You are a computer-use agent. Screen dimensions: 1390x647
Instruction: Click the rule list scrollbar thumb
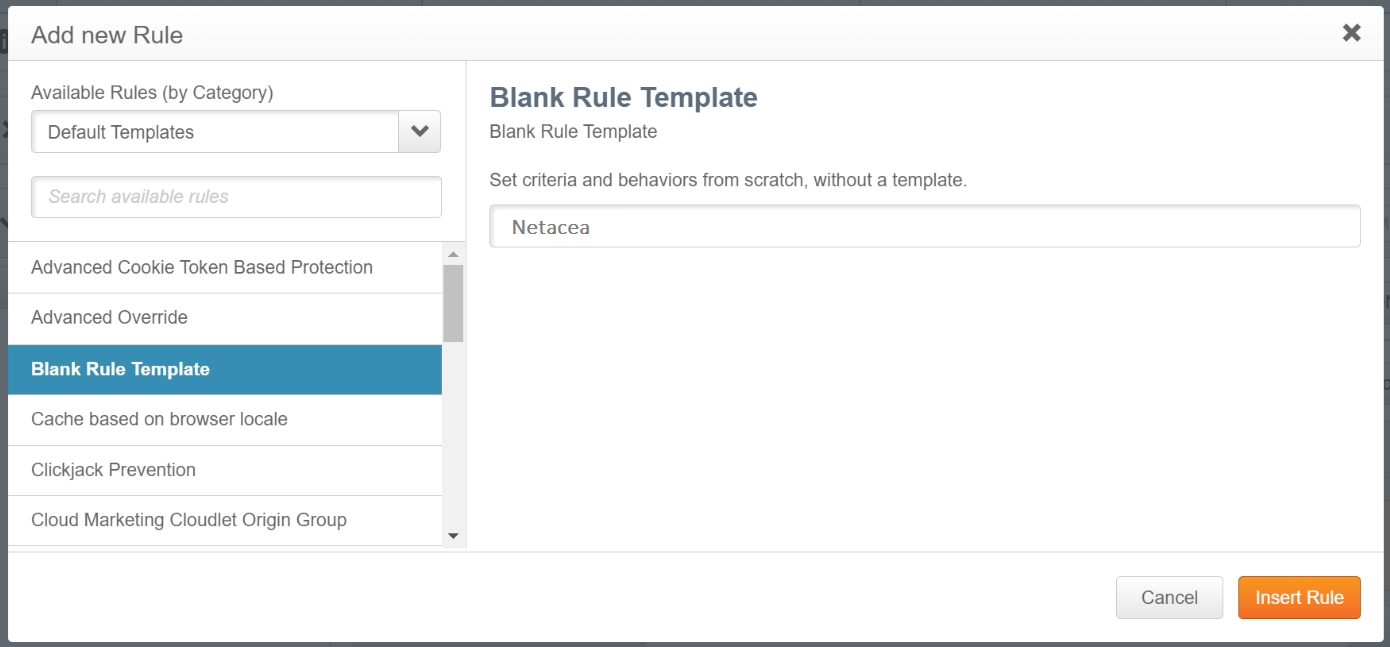pyautogui.click(x=453, y=303)
